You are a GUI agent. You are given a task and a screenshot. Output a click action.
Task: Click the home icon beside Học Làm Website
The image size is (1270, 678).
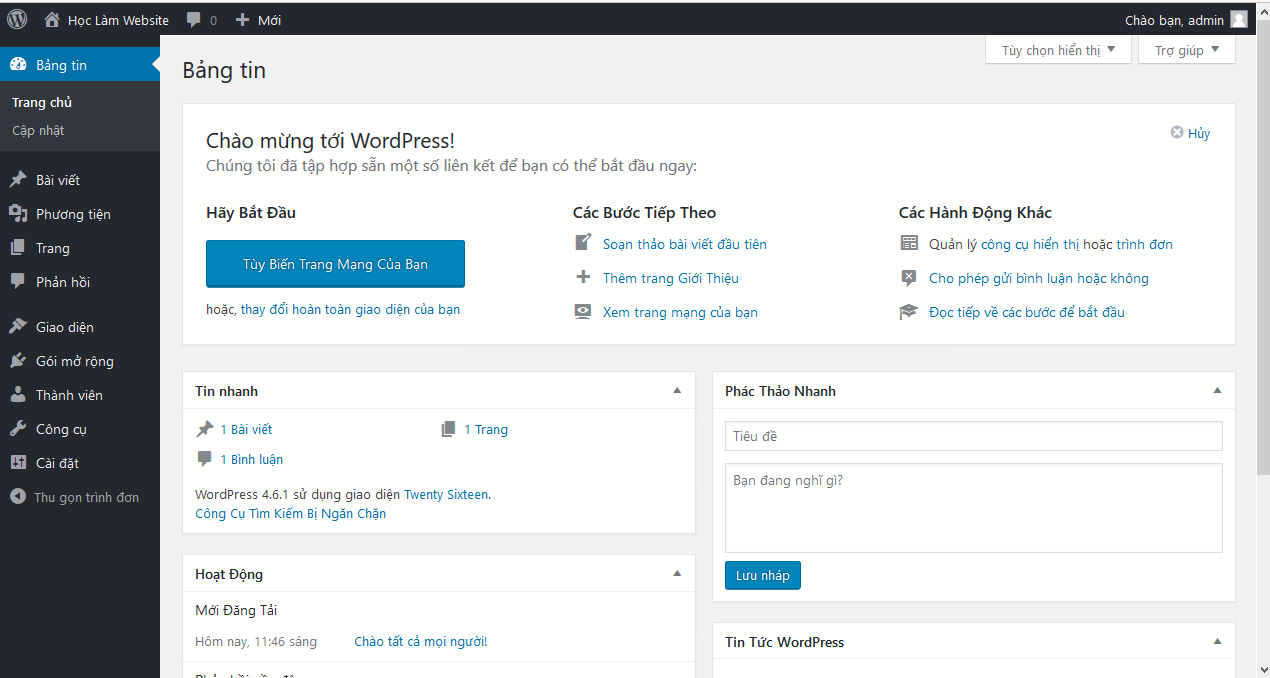coord(52,20)
